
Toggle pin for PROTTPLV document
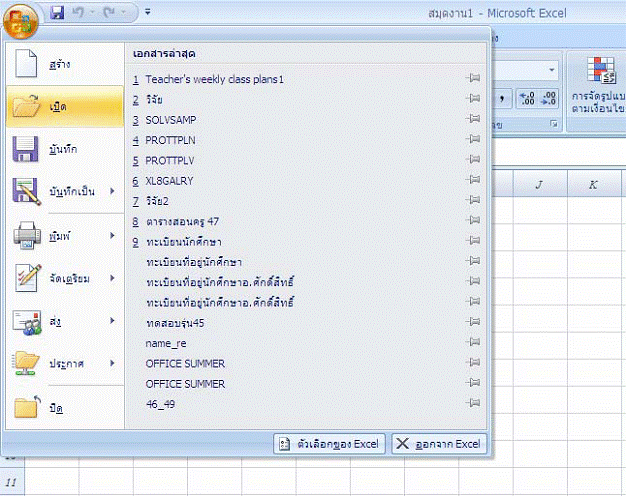[x=473, y=159]
